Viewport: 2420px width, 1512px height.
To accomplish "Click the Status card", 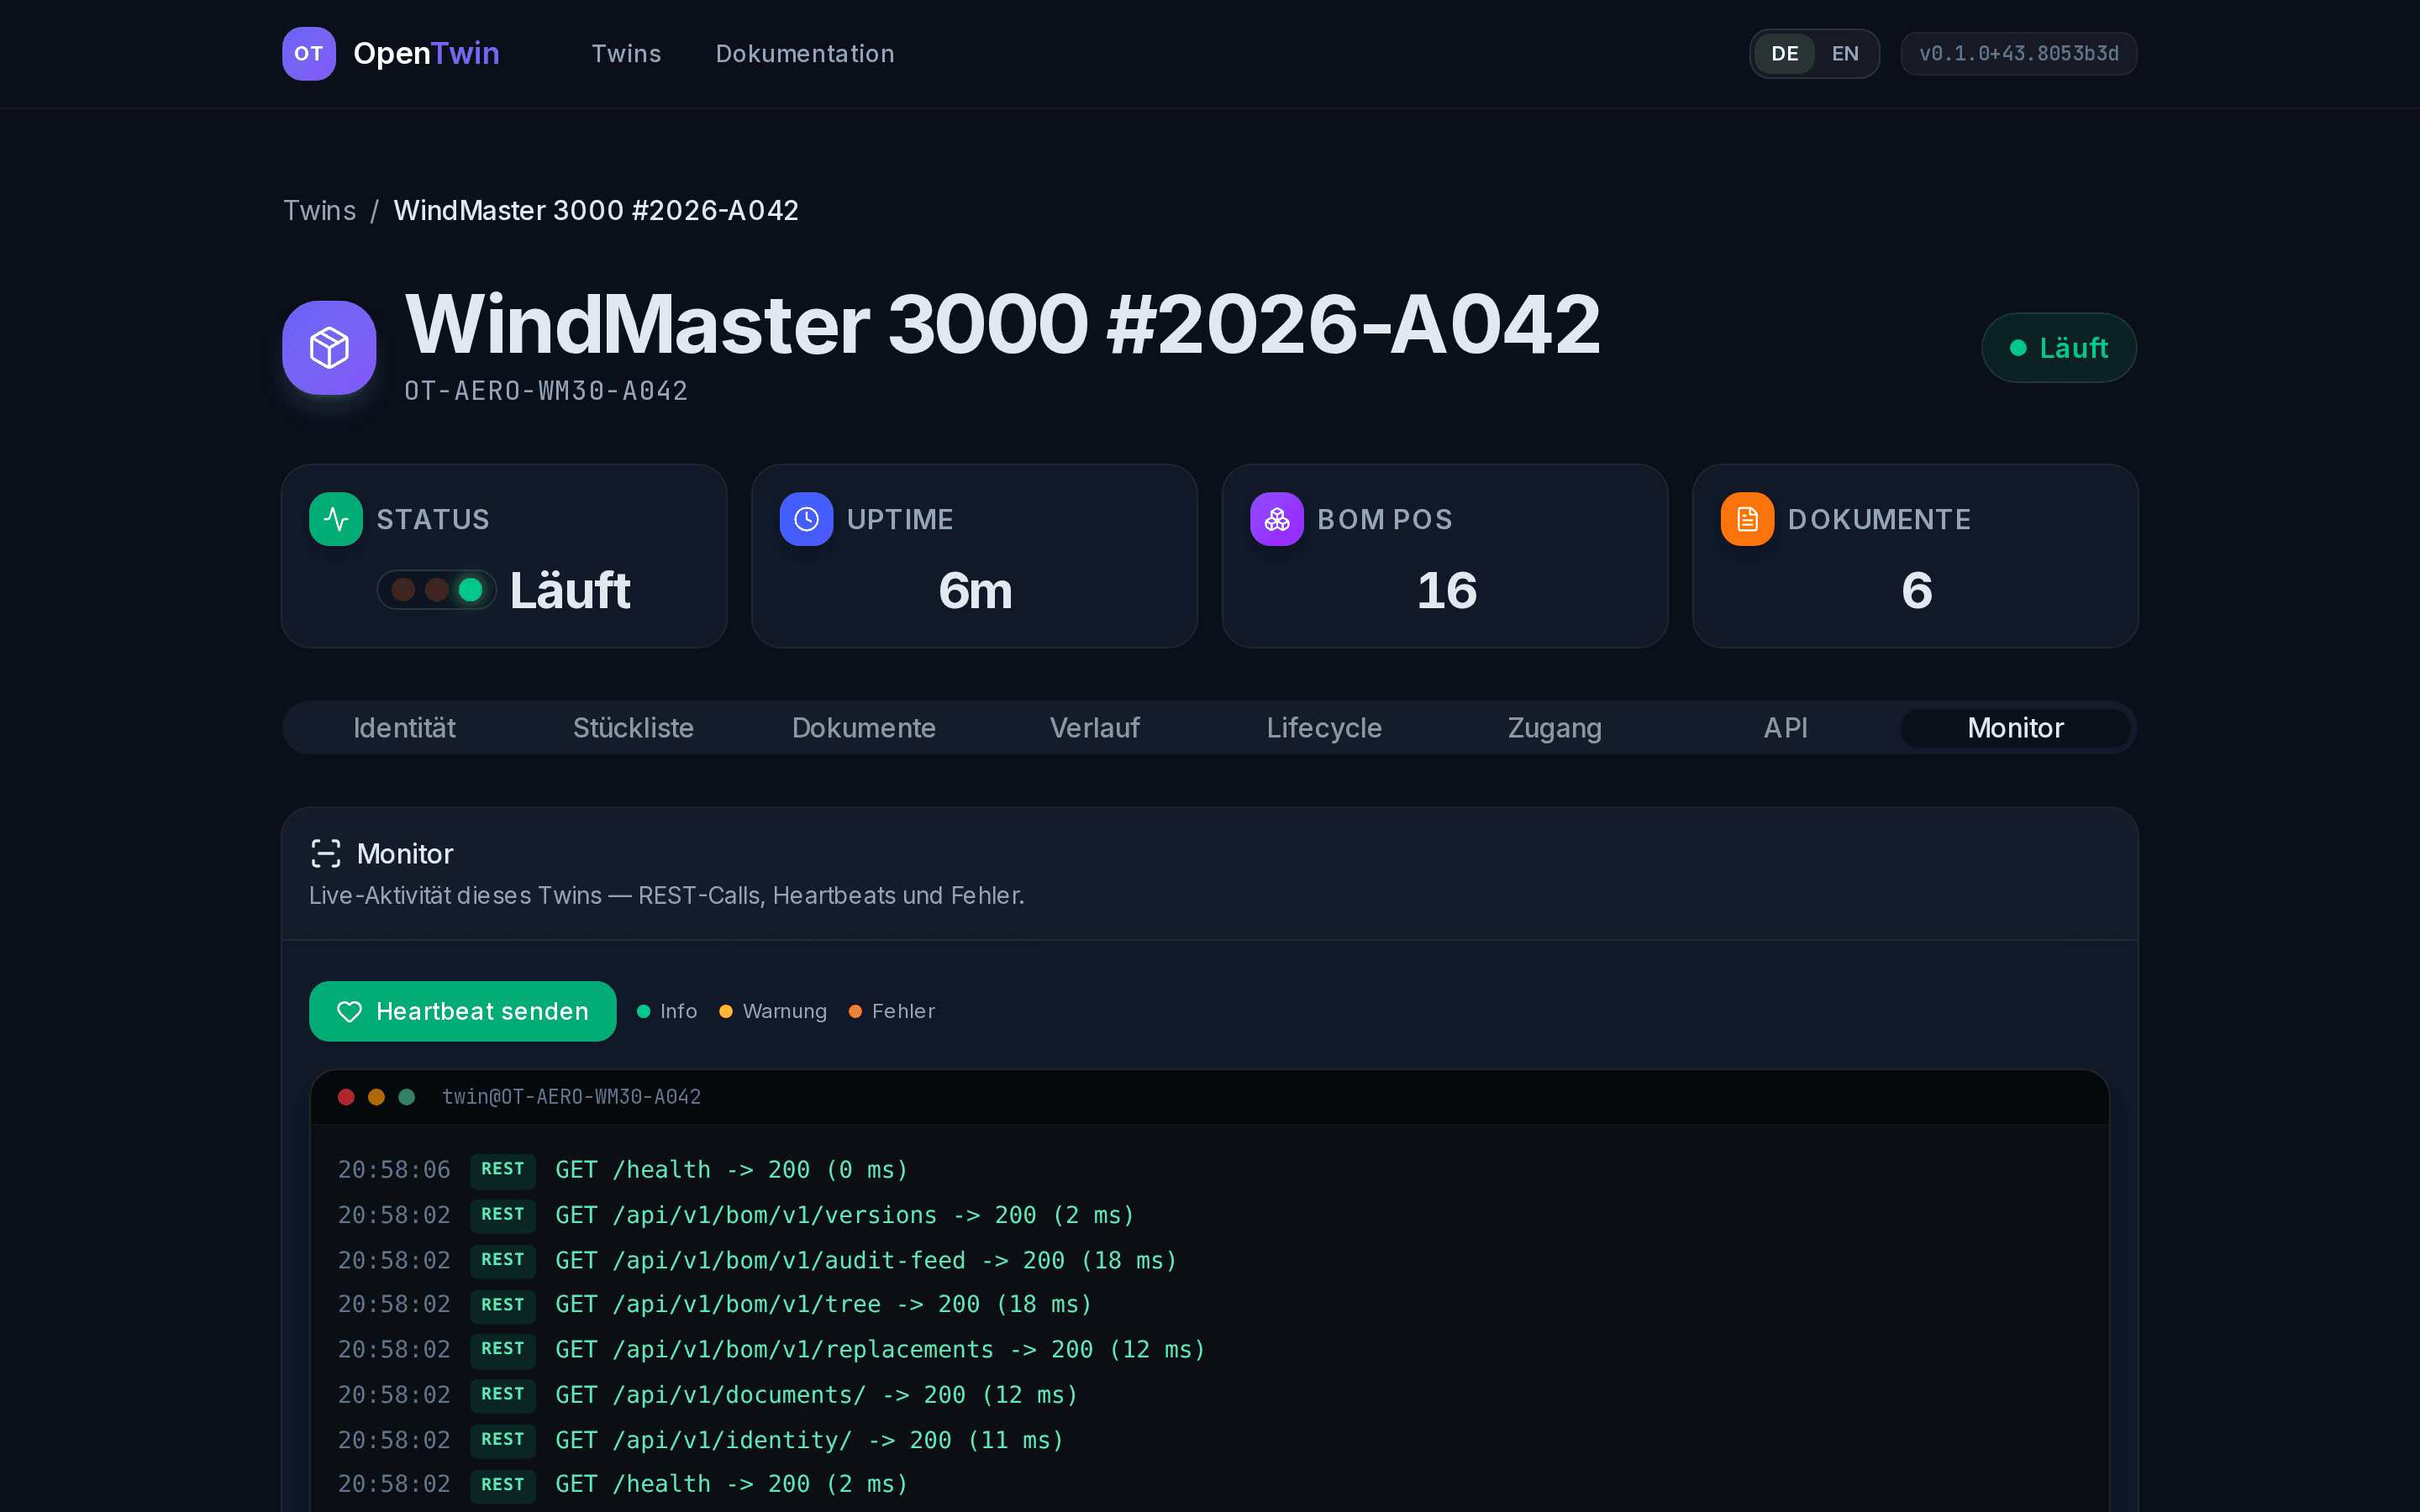I will [504, 556].
